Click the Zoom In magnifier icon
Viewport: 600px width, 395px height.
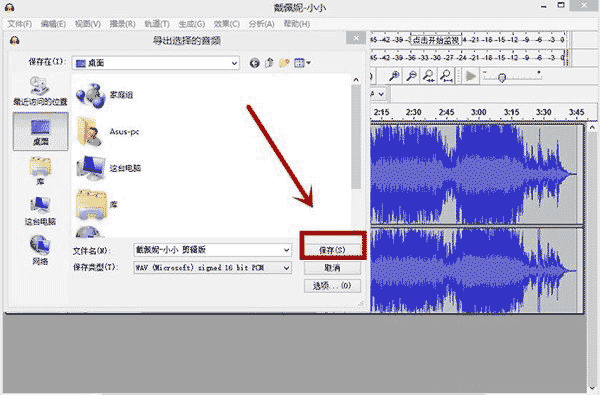pyautogui.click(x=394, y=76)
